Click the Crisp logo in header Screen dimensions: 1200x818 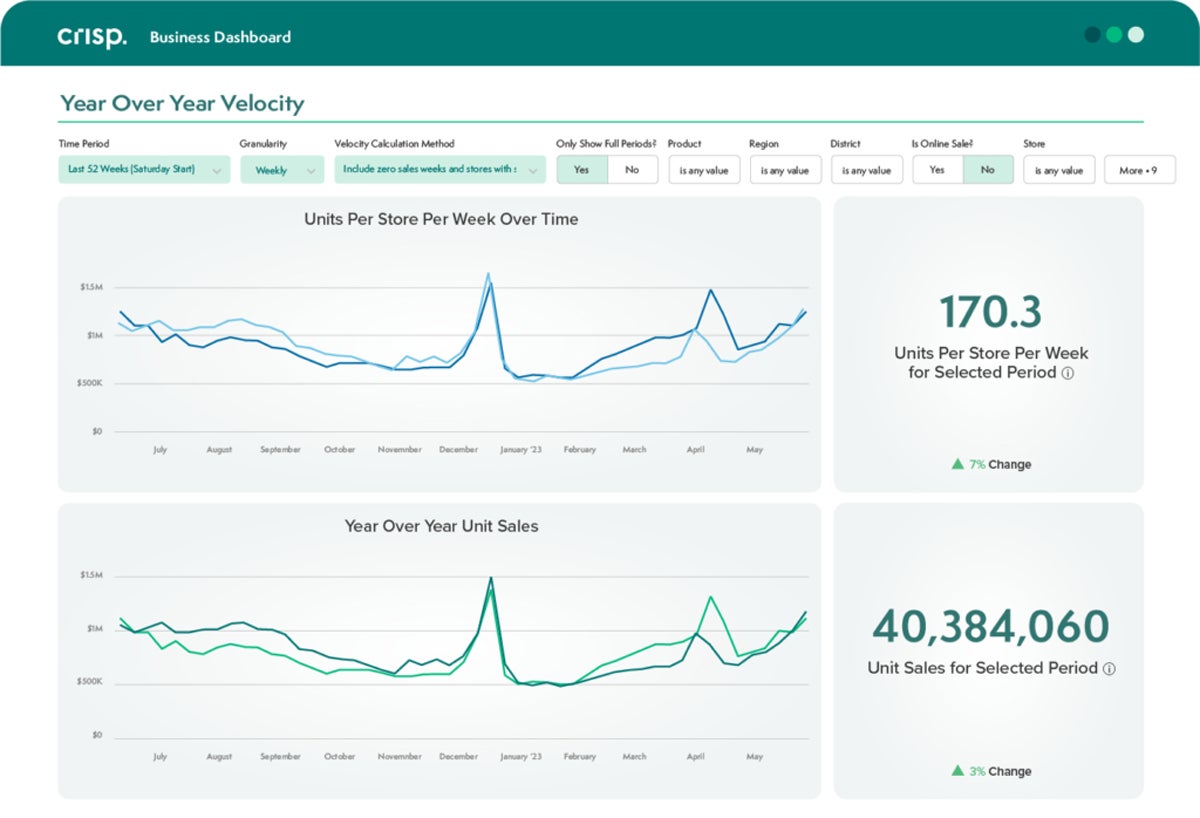tap(92, 37)
